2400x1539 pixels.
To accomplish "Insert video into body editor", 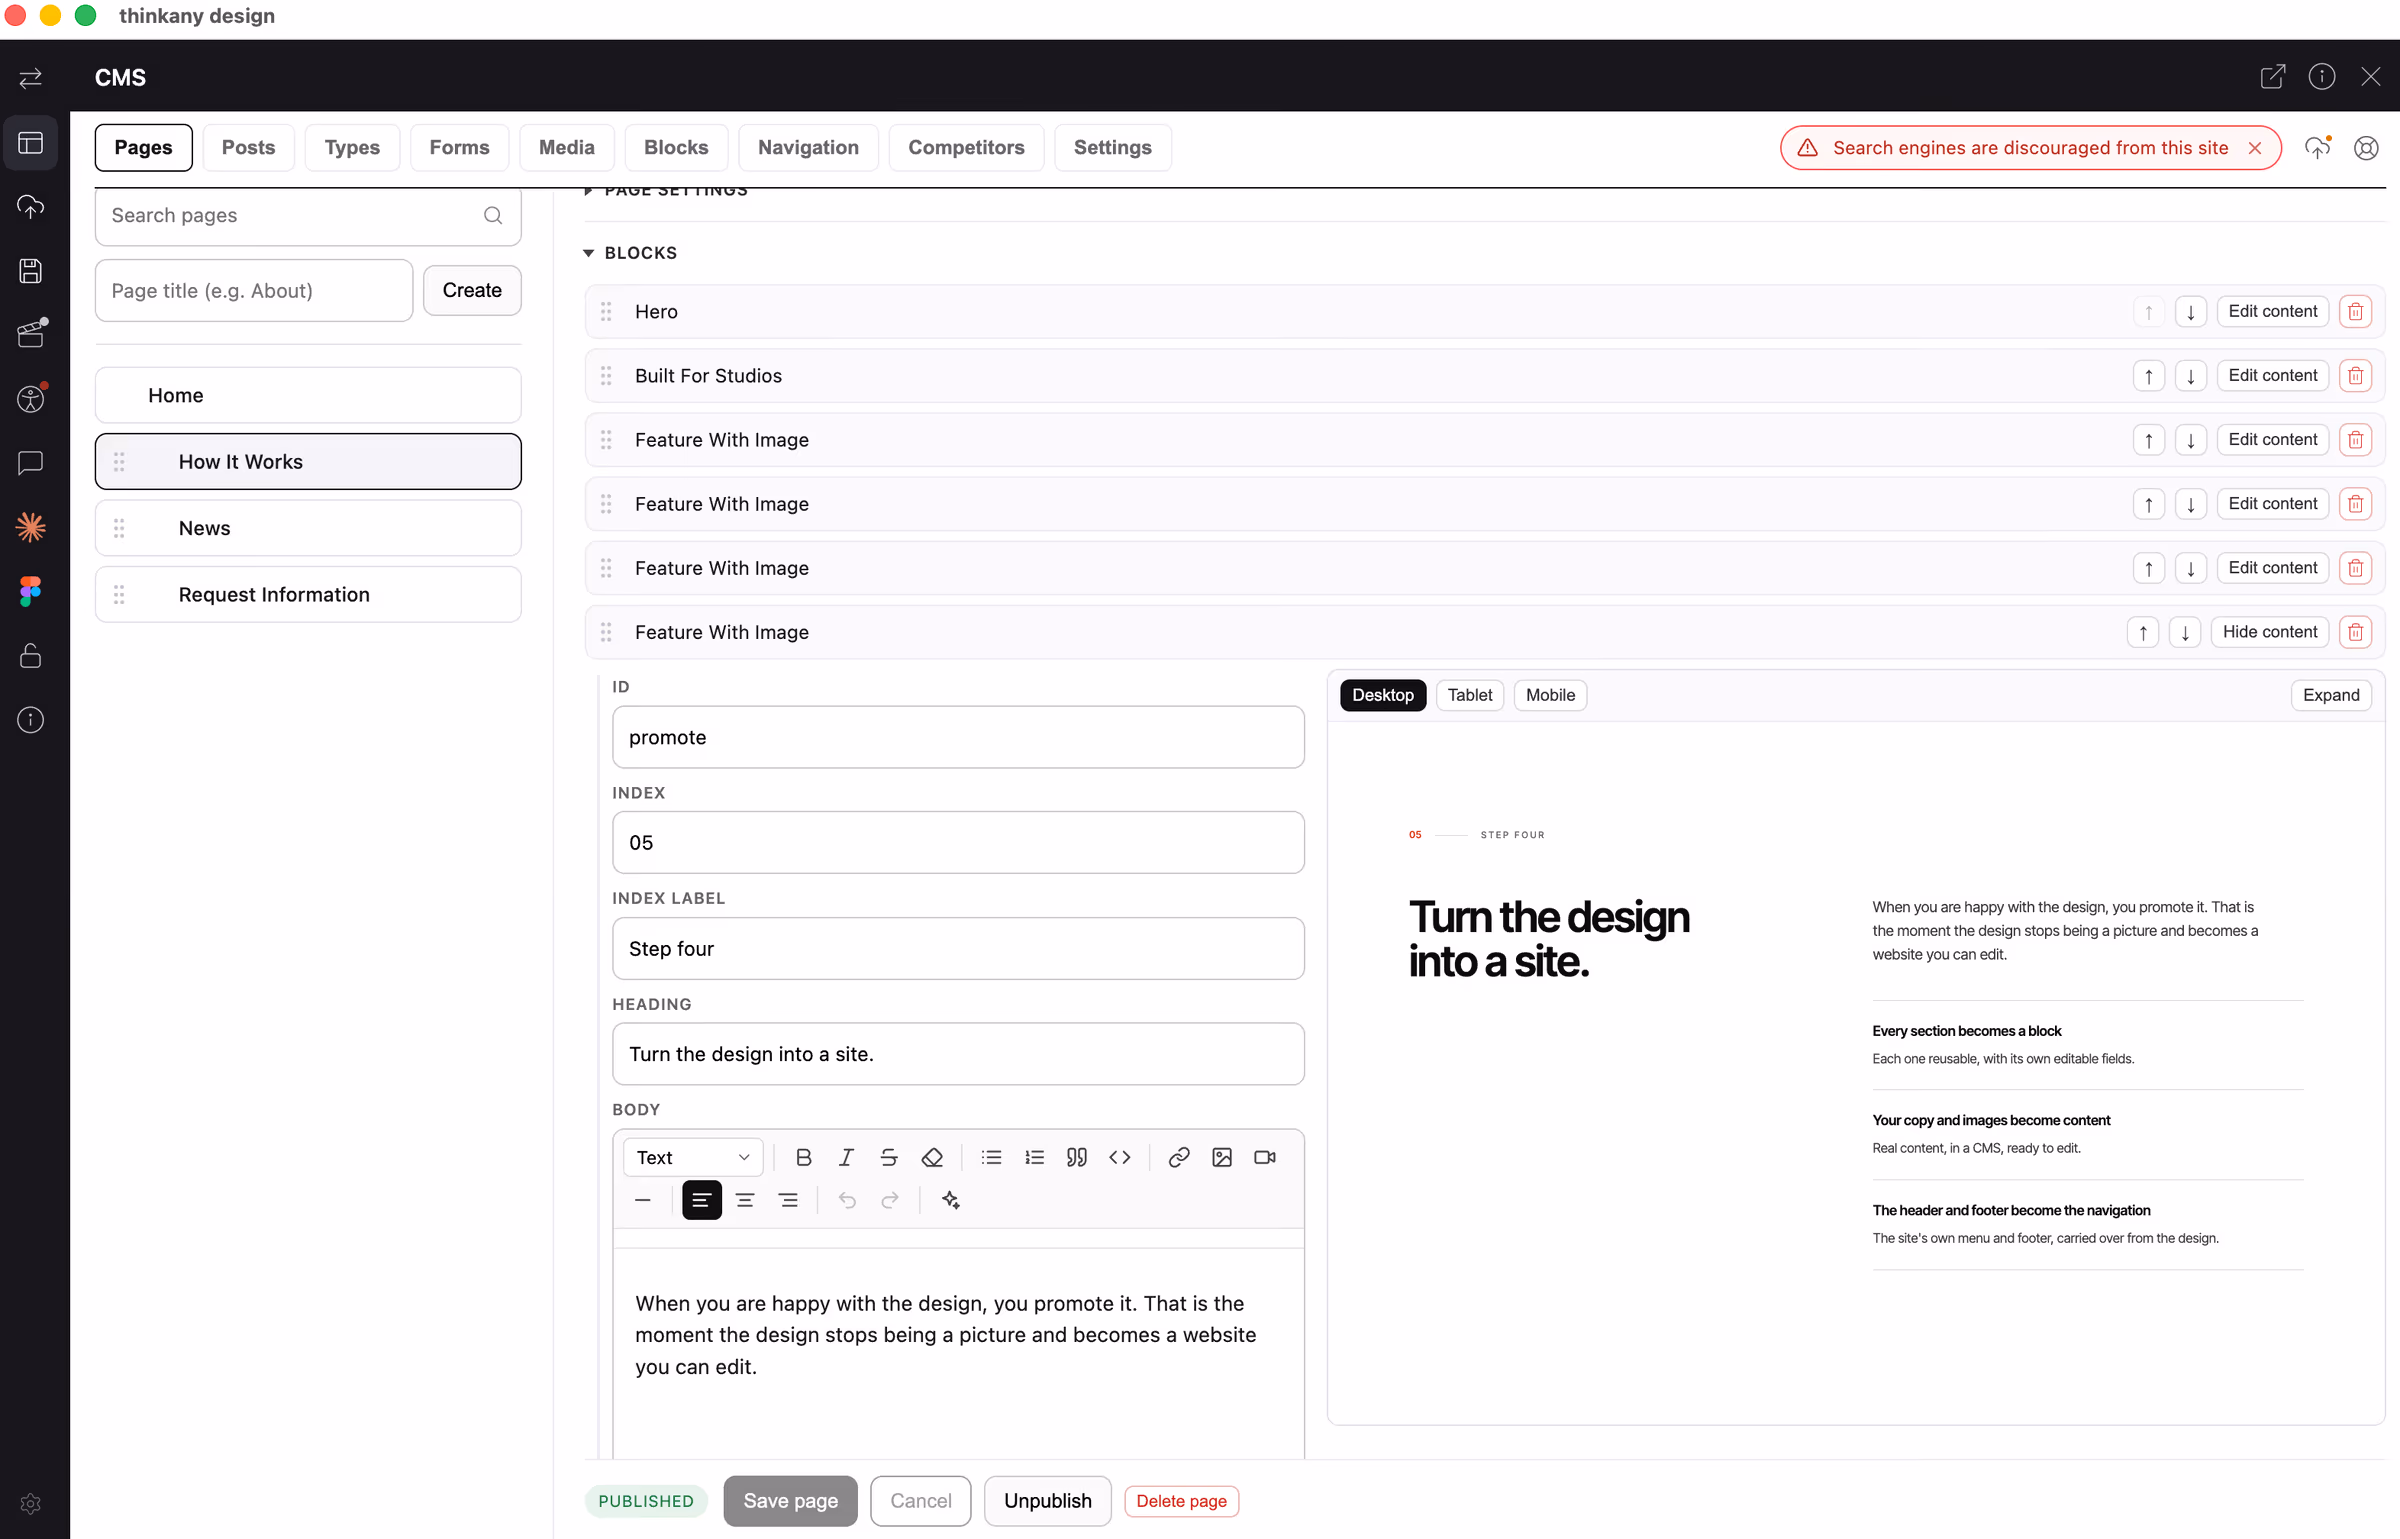I will [1265, 1157].
